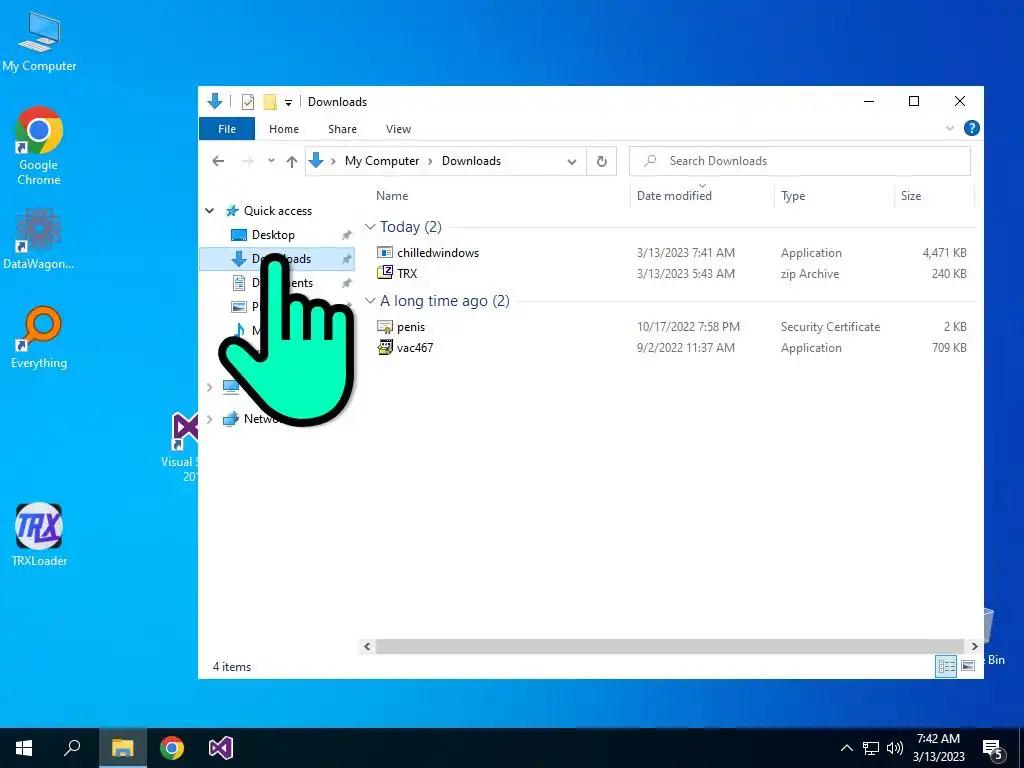Screen dimensions: 1024x768
Task: Open My Computer desktop icon
Action: pos(39,41)
